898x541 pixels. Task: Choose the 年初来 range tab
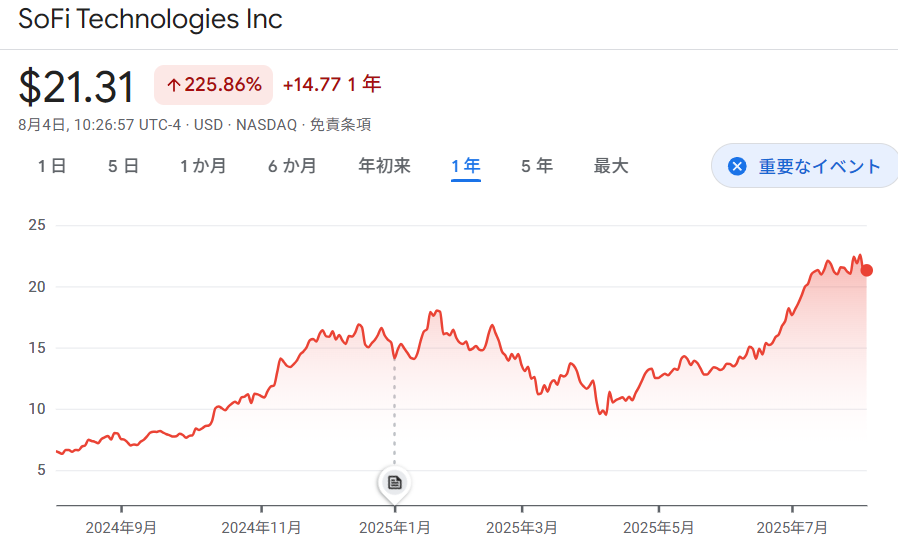[384, 166]
